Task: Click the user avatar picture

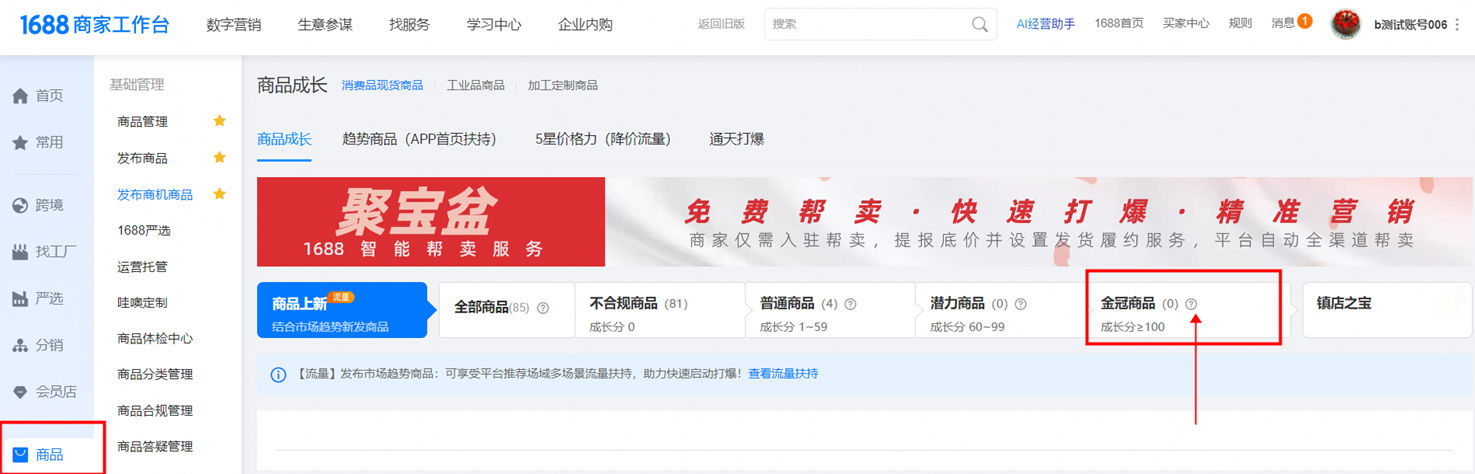Action: pos(1346,24)
